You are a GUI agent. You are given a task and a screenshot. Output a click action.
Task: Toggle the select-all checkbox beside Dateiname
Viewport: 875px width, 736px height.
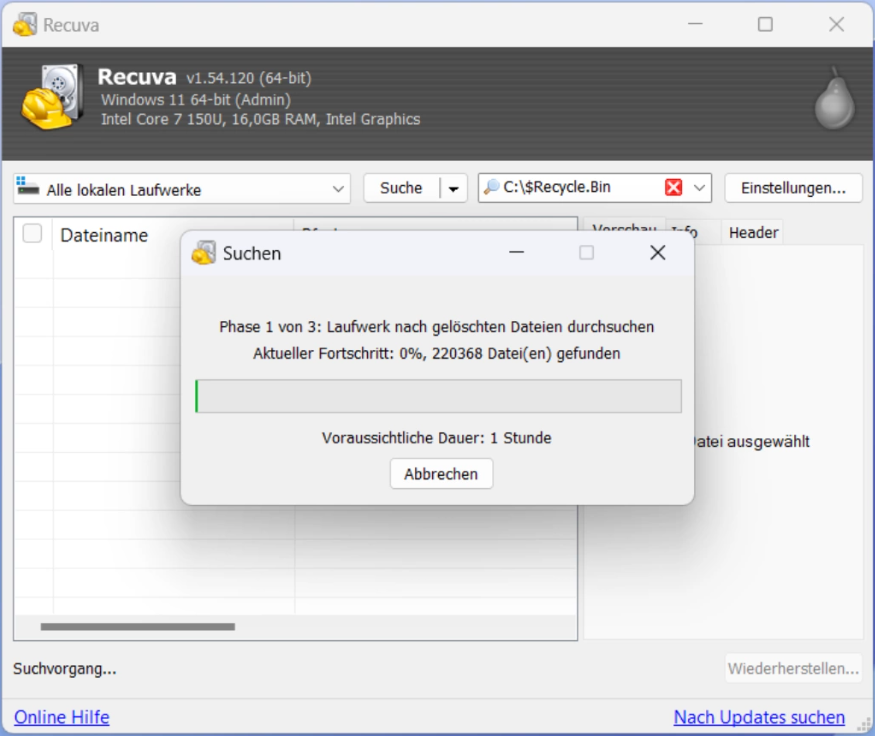32,233
